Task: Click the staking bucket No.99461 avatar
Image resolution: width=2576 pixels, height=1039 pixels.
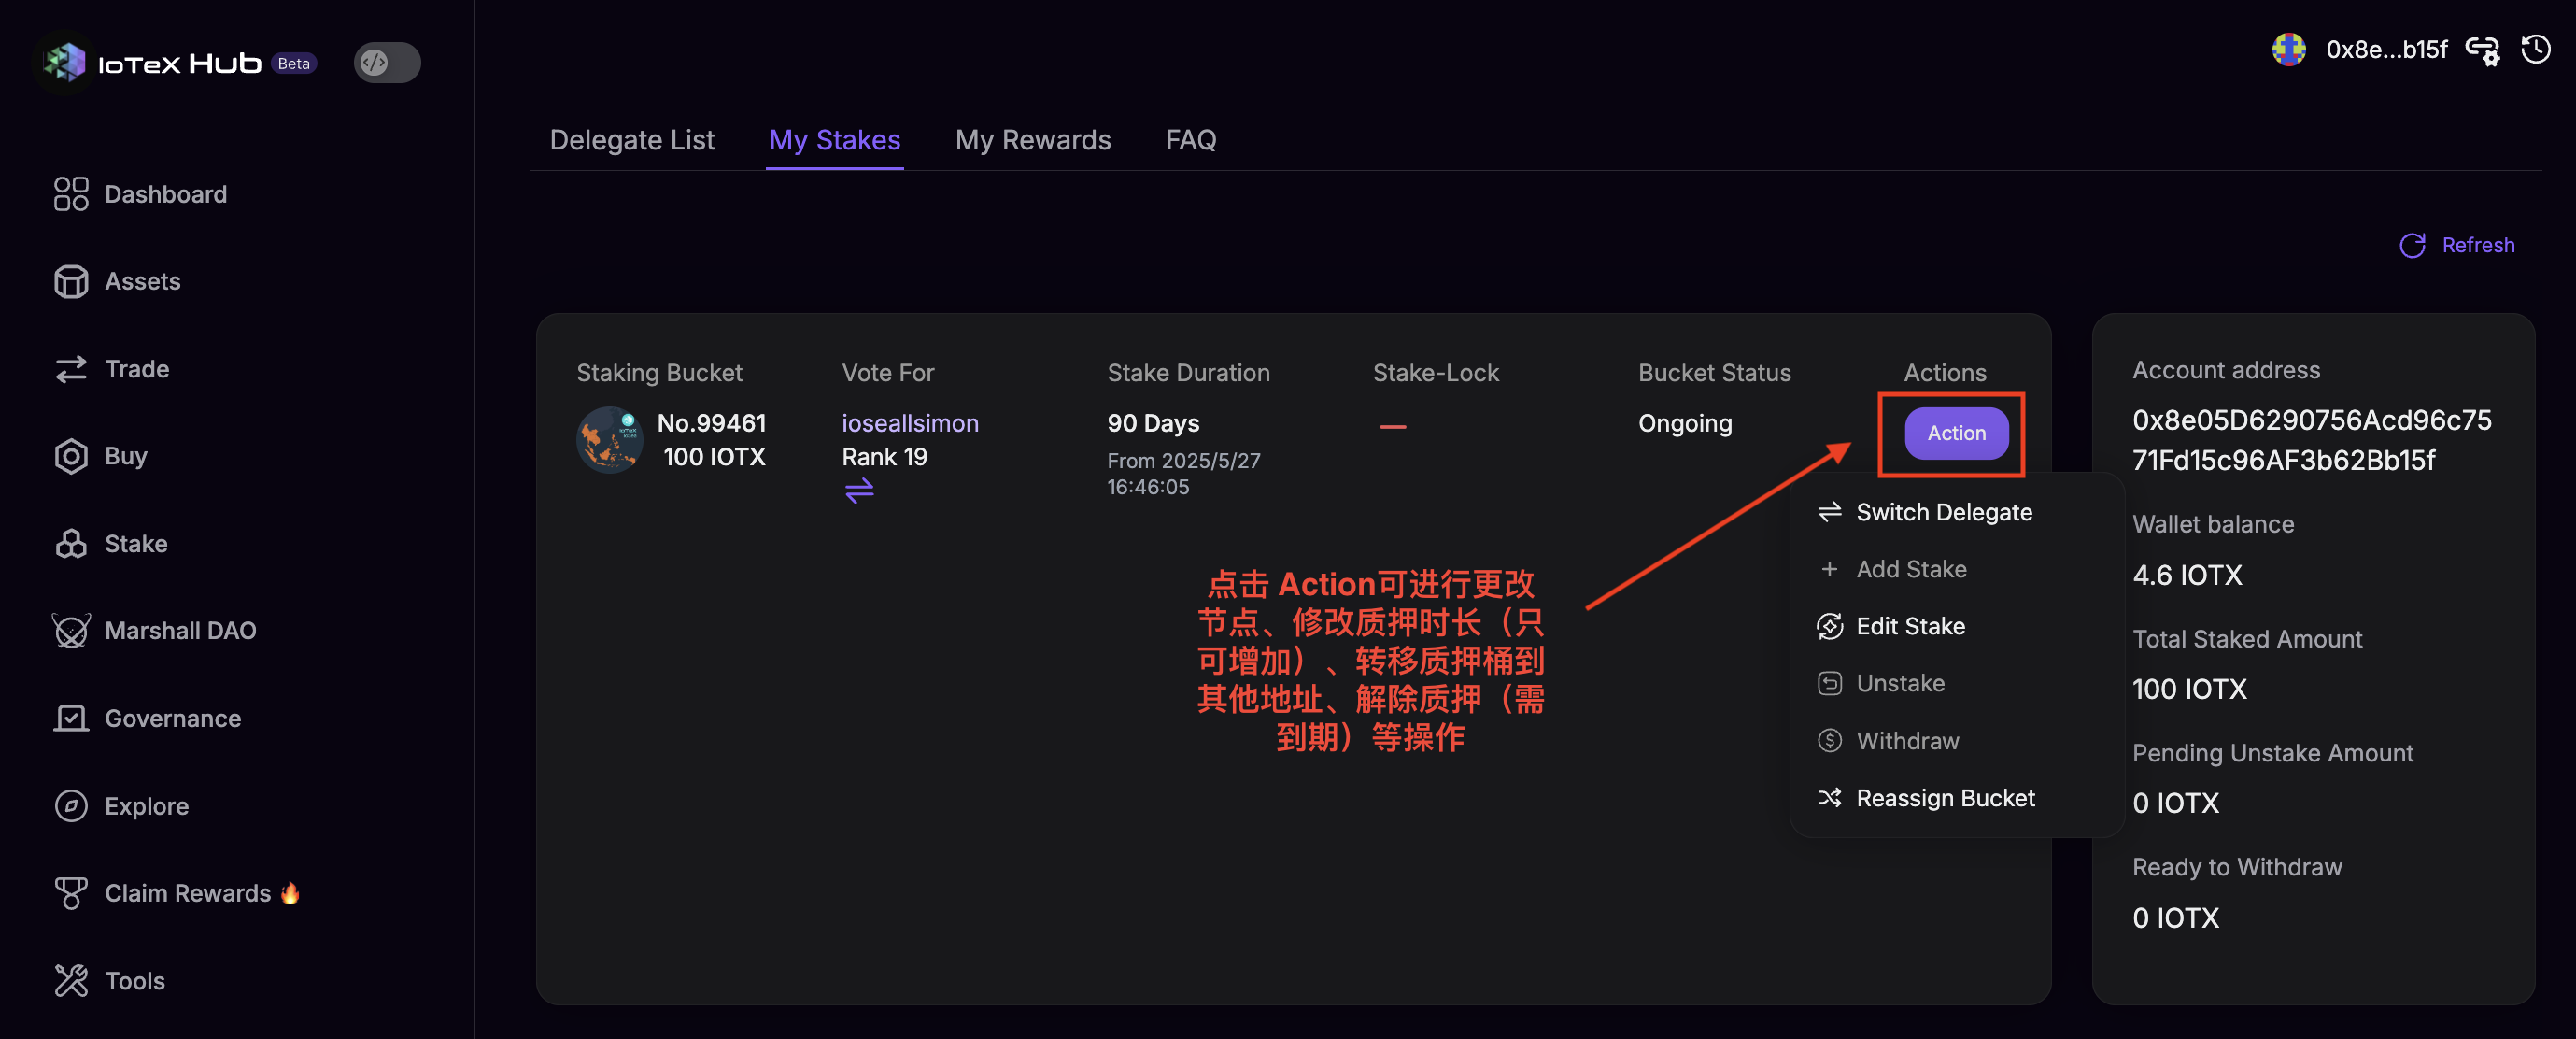Action: (x=609, y=439)
